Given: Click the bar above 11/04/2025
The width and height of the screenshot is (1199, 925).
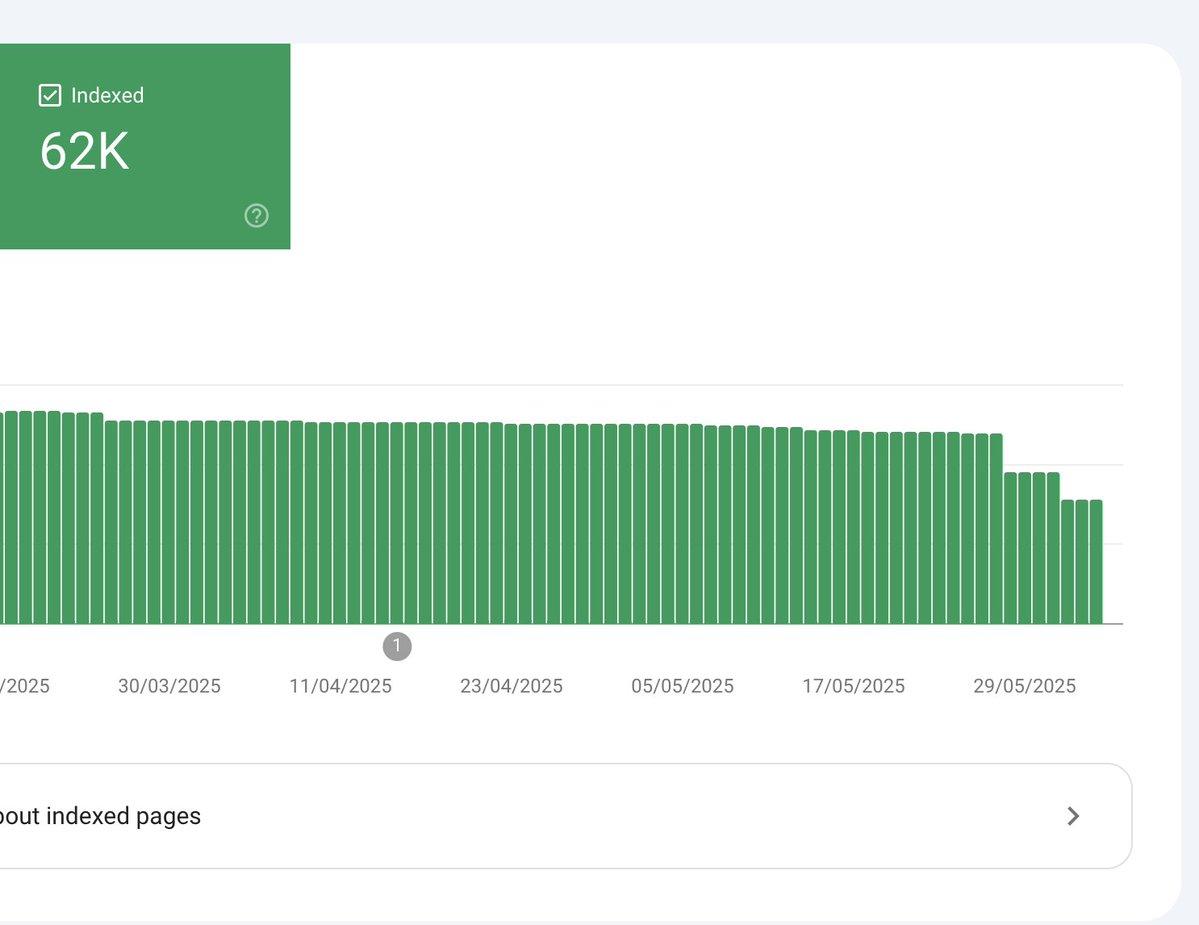Looking at the screenshot, I should (340, 523).
